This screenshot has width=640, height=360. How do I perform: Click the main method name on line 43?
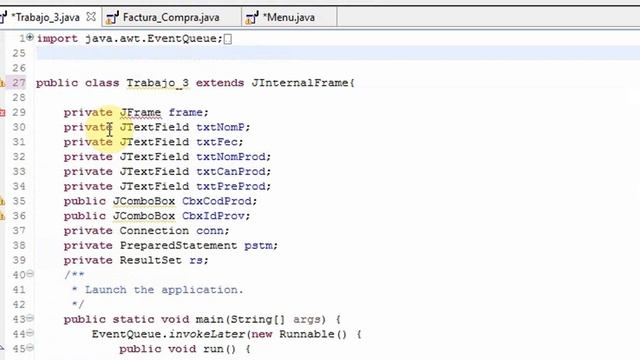pos(210,320)
